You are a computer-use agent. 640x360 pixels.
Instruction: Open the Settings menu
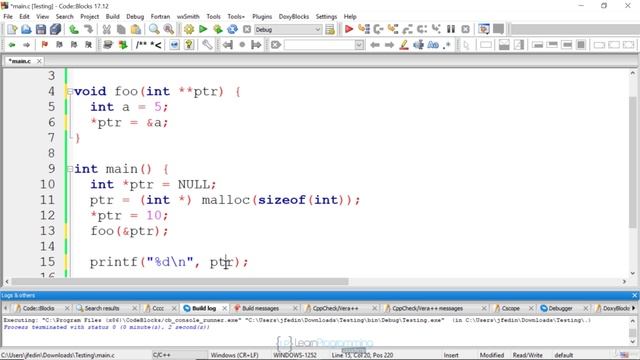pos(326,16)
